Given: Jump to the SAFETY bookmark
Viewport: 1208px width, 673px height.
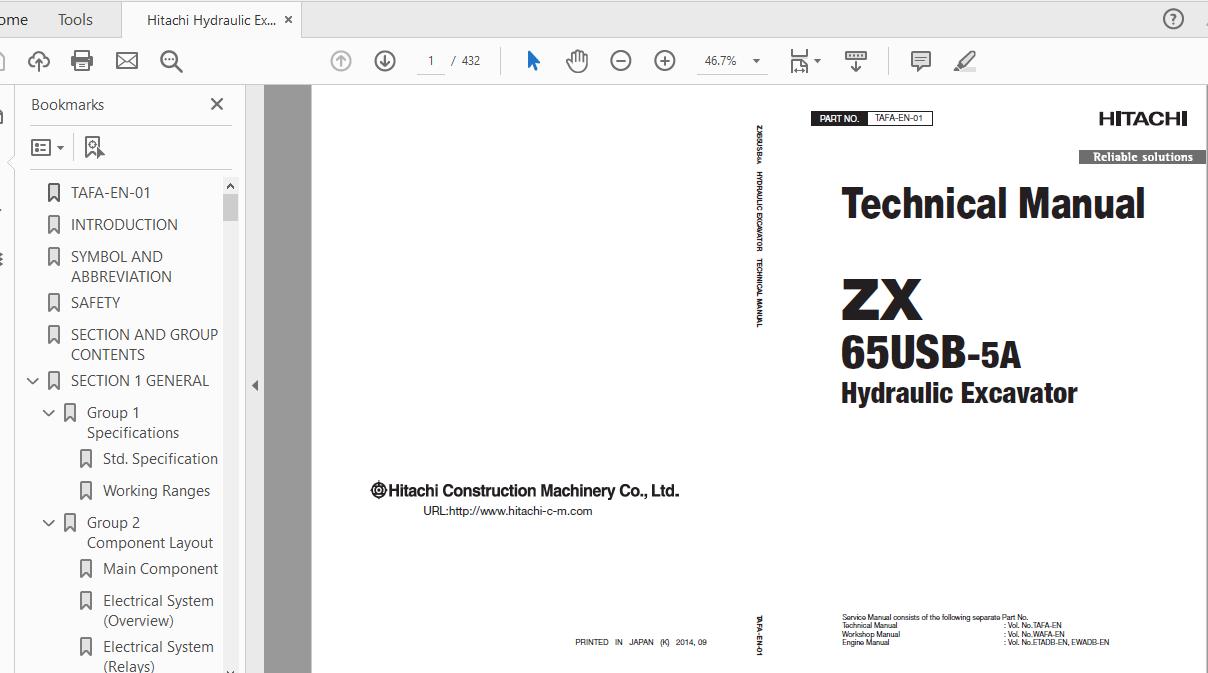Looking at the screenshot, I should [x=95, y=303].
